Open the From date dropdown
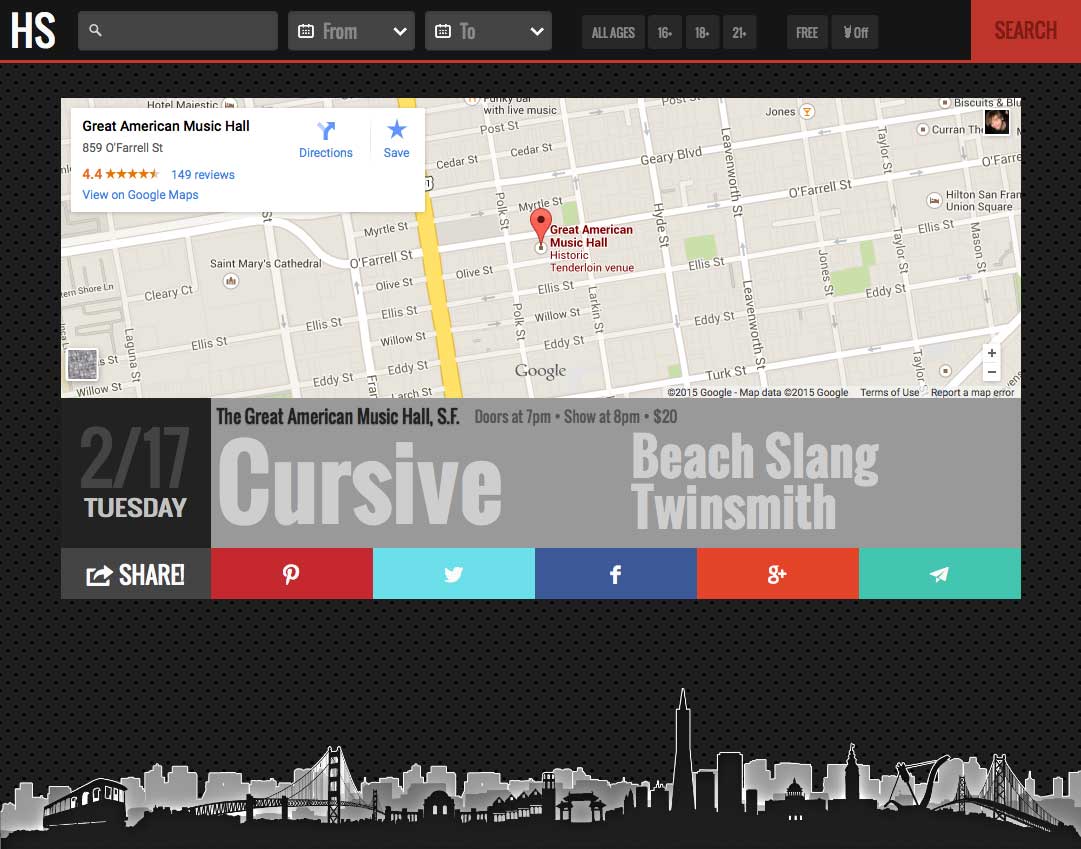1081x849 pixels. (352, 31)
